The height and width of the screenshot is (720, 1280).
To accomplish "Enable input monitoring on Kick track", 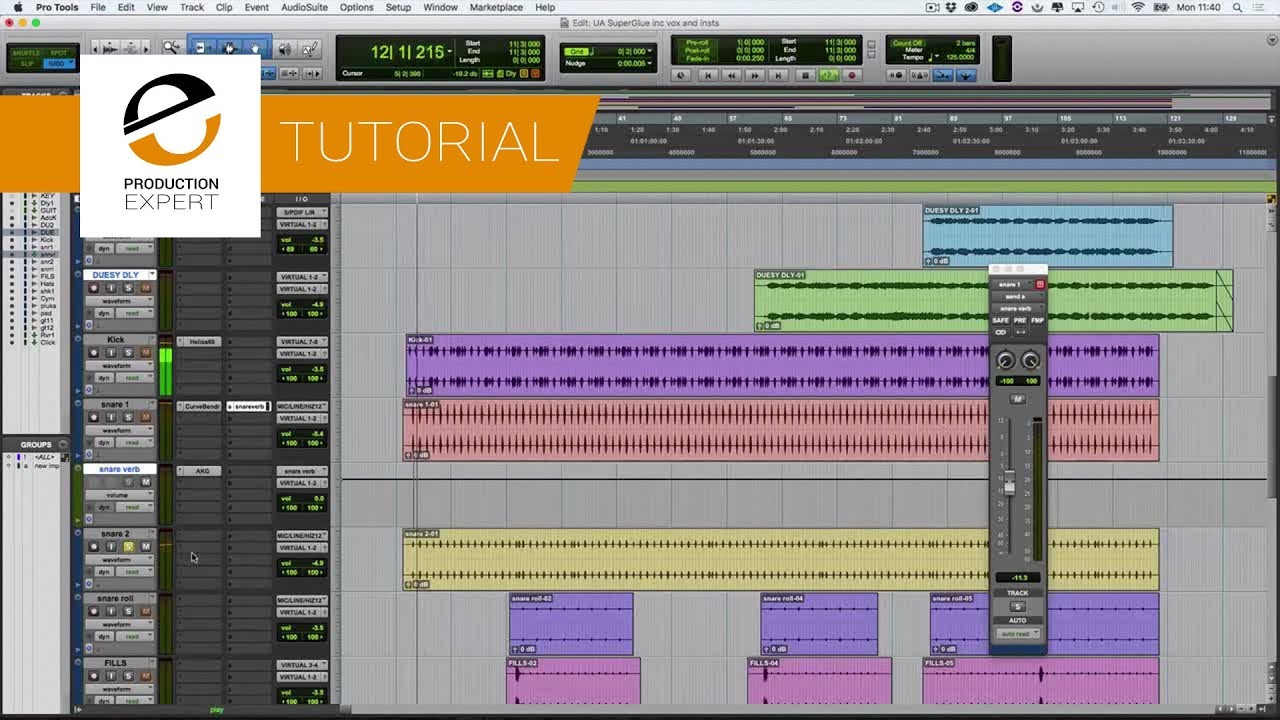I will (111, 353).
